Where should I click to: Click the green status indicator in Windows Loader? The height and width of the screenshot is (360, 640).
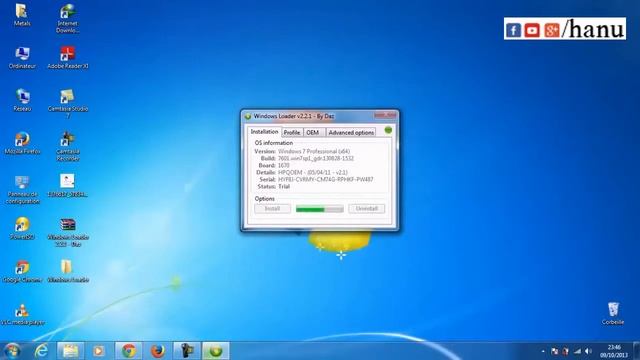(388, 130)
